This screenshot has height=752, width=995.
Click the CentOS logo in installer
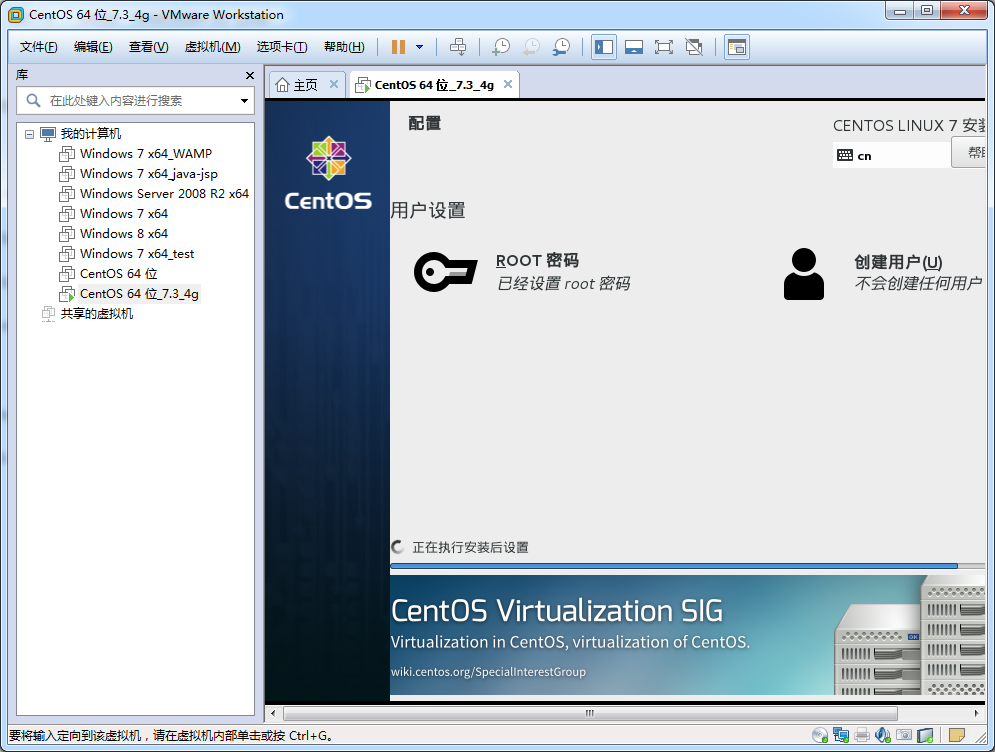(x=328, y=173)
